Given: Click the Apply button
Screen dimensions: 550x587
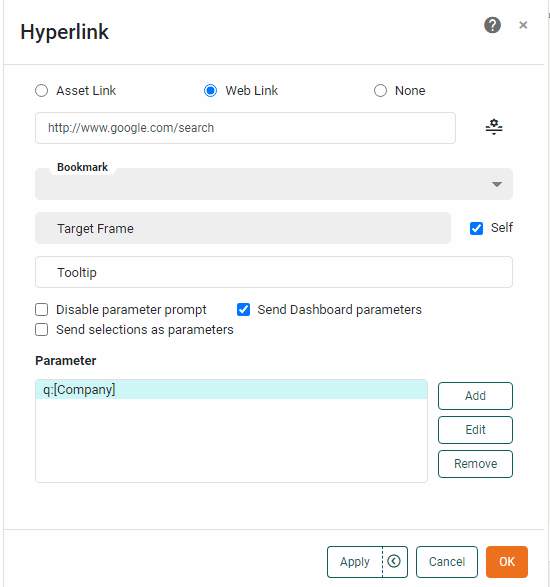Looking at the screenshot, I should (355, 562).
